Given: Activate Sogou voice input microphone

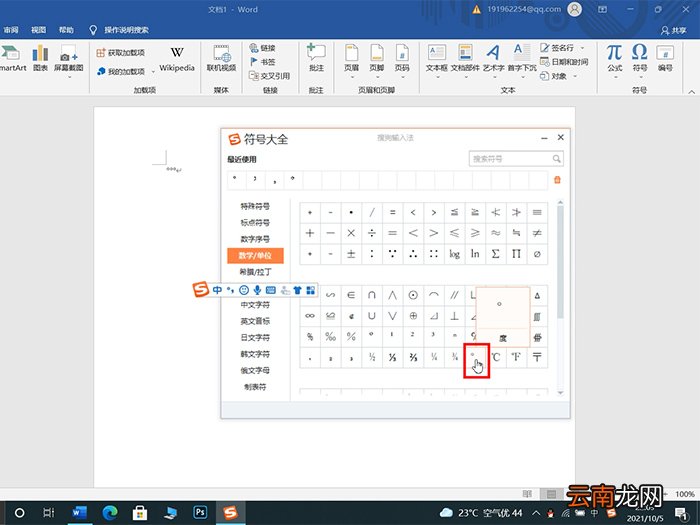Looking at the screenshot, I should click(x=257, y=290).
